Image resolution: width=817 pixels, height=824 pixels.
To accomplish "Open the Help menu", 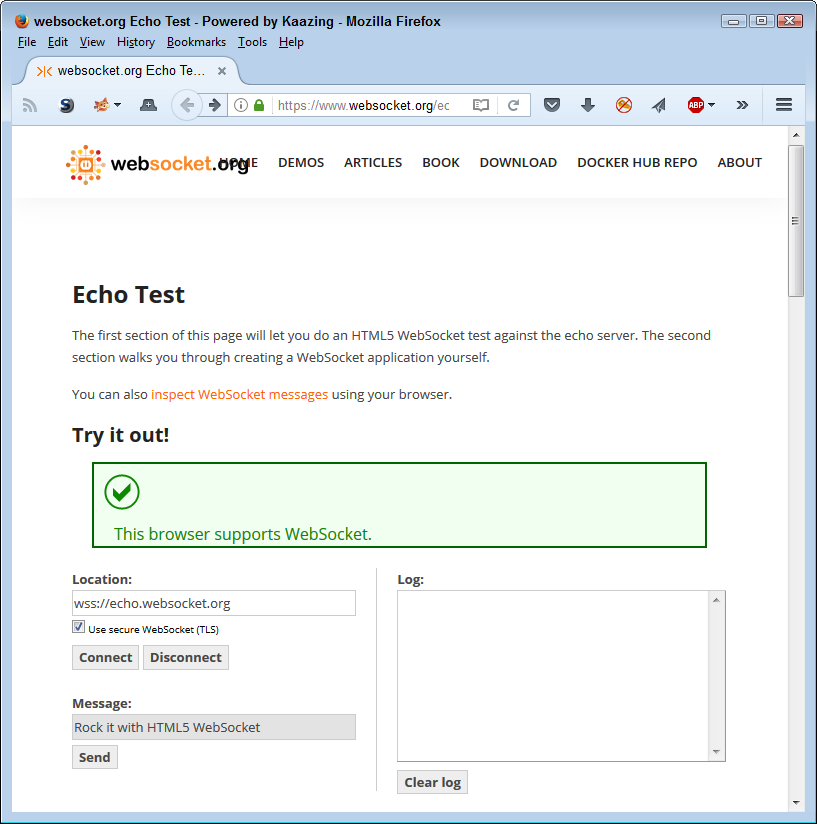I will pyautogui.click(x=291, y=42).
